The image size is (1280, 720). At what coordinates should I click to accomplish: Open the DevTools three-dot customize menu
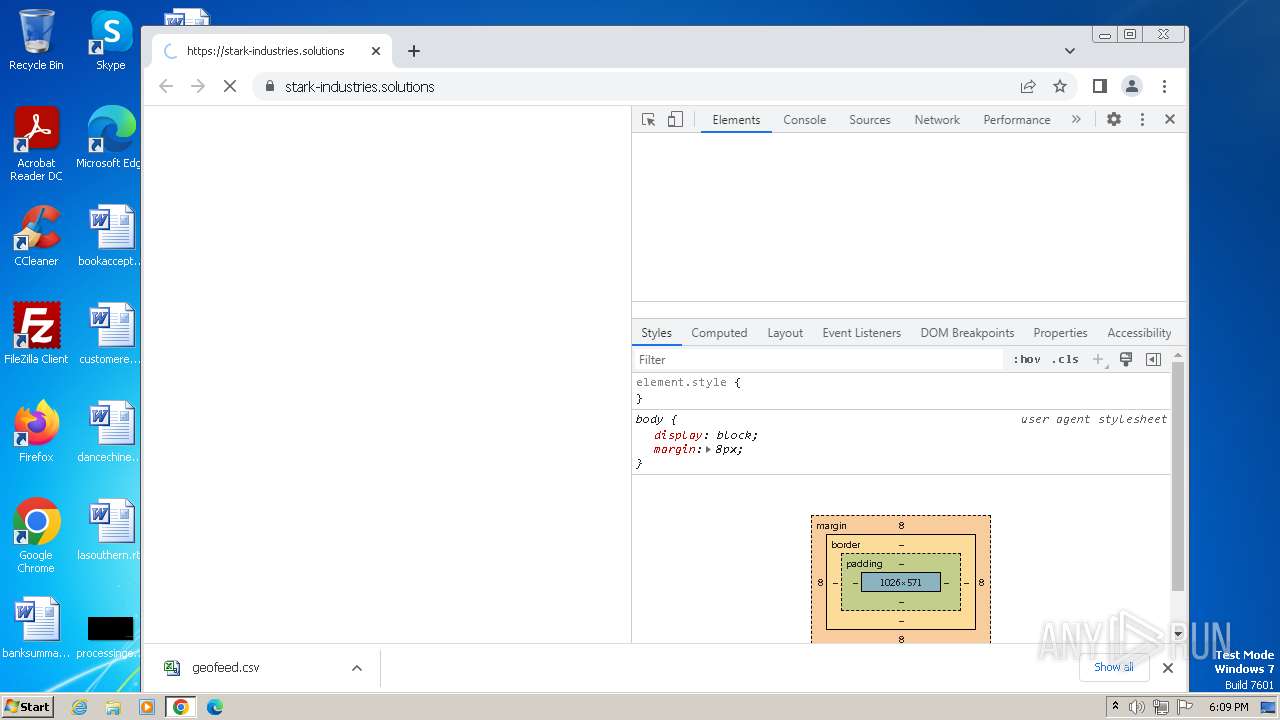1142,119
